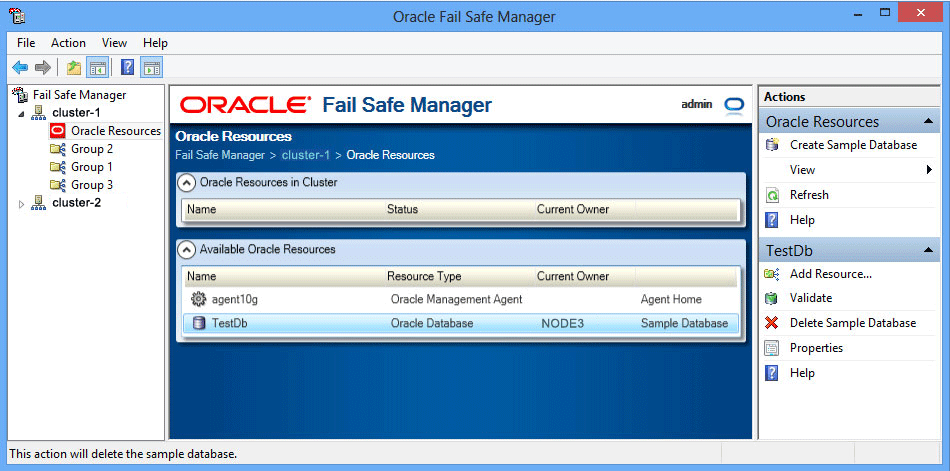This screenshot has width=950, height=471.
Task: Click the Back arrow toolbar icon
Action: 20,67
